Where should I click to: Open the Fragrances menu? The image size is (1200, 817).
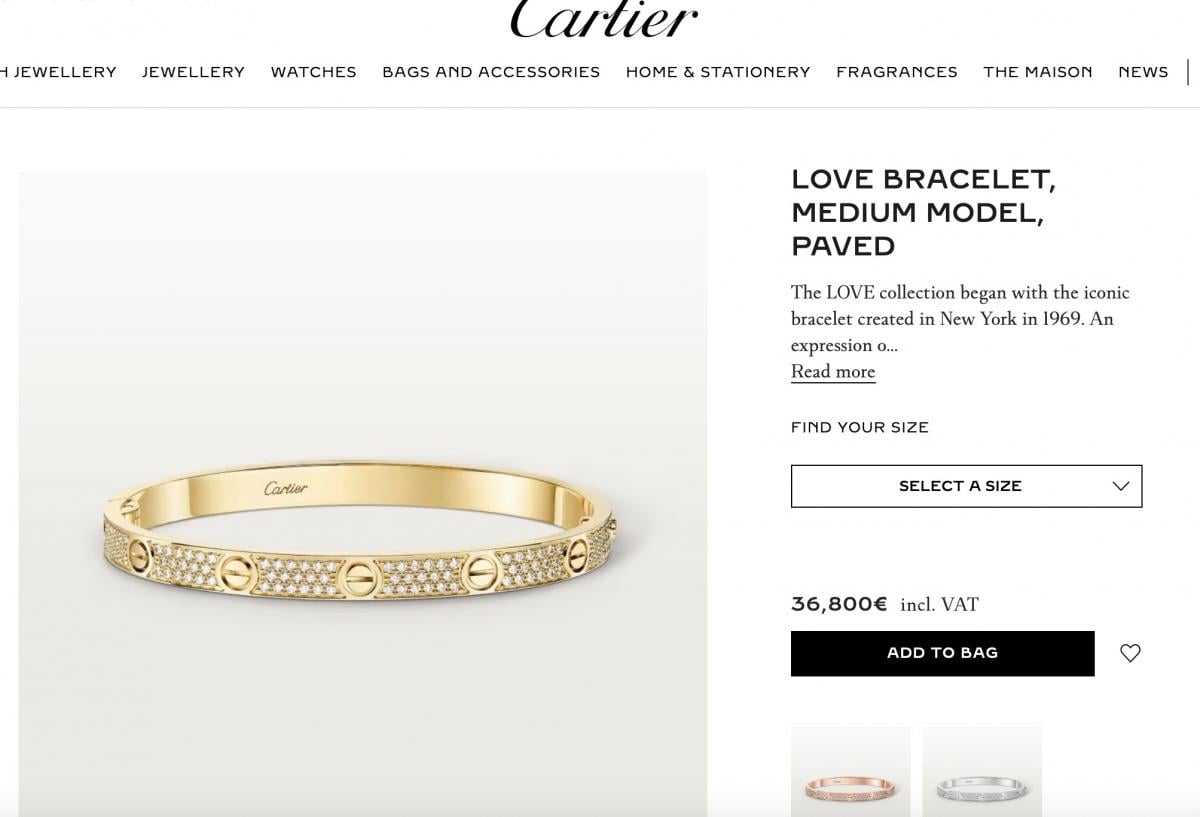[x=897, y=72]
